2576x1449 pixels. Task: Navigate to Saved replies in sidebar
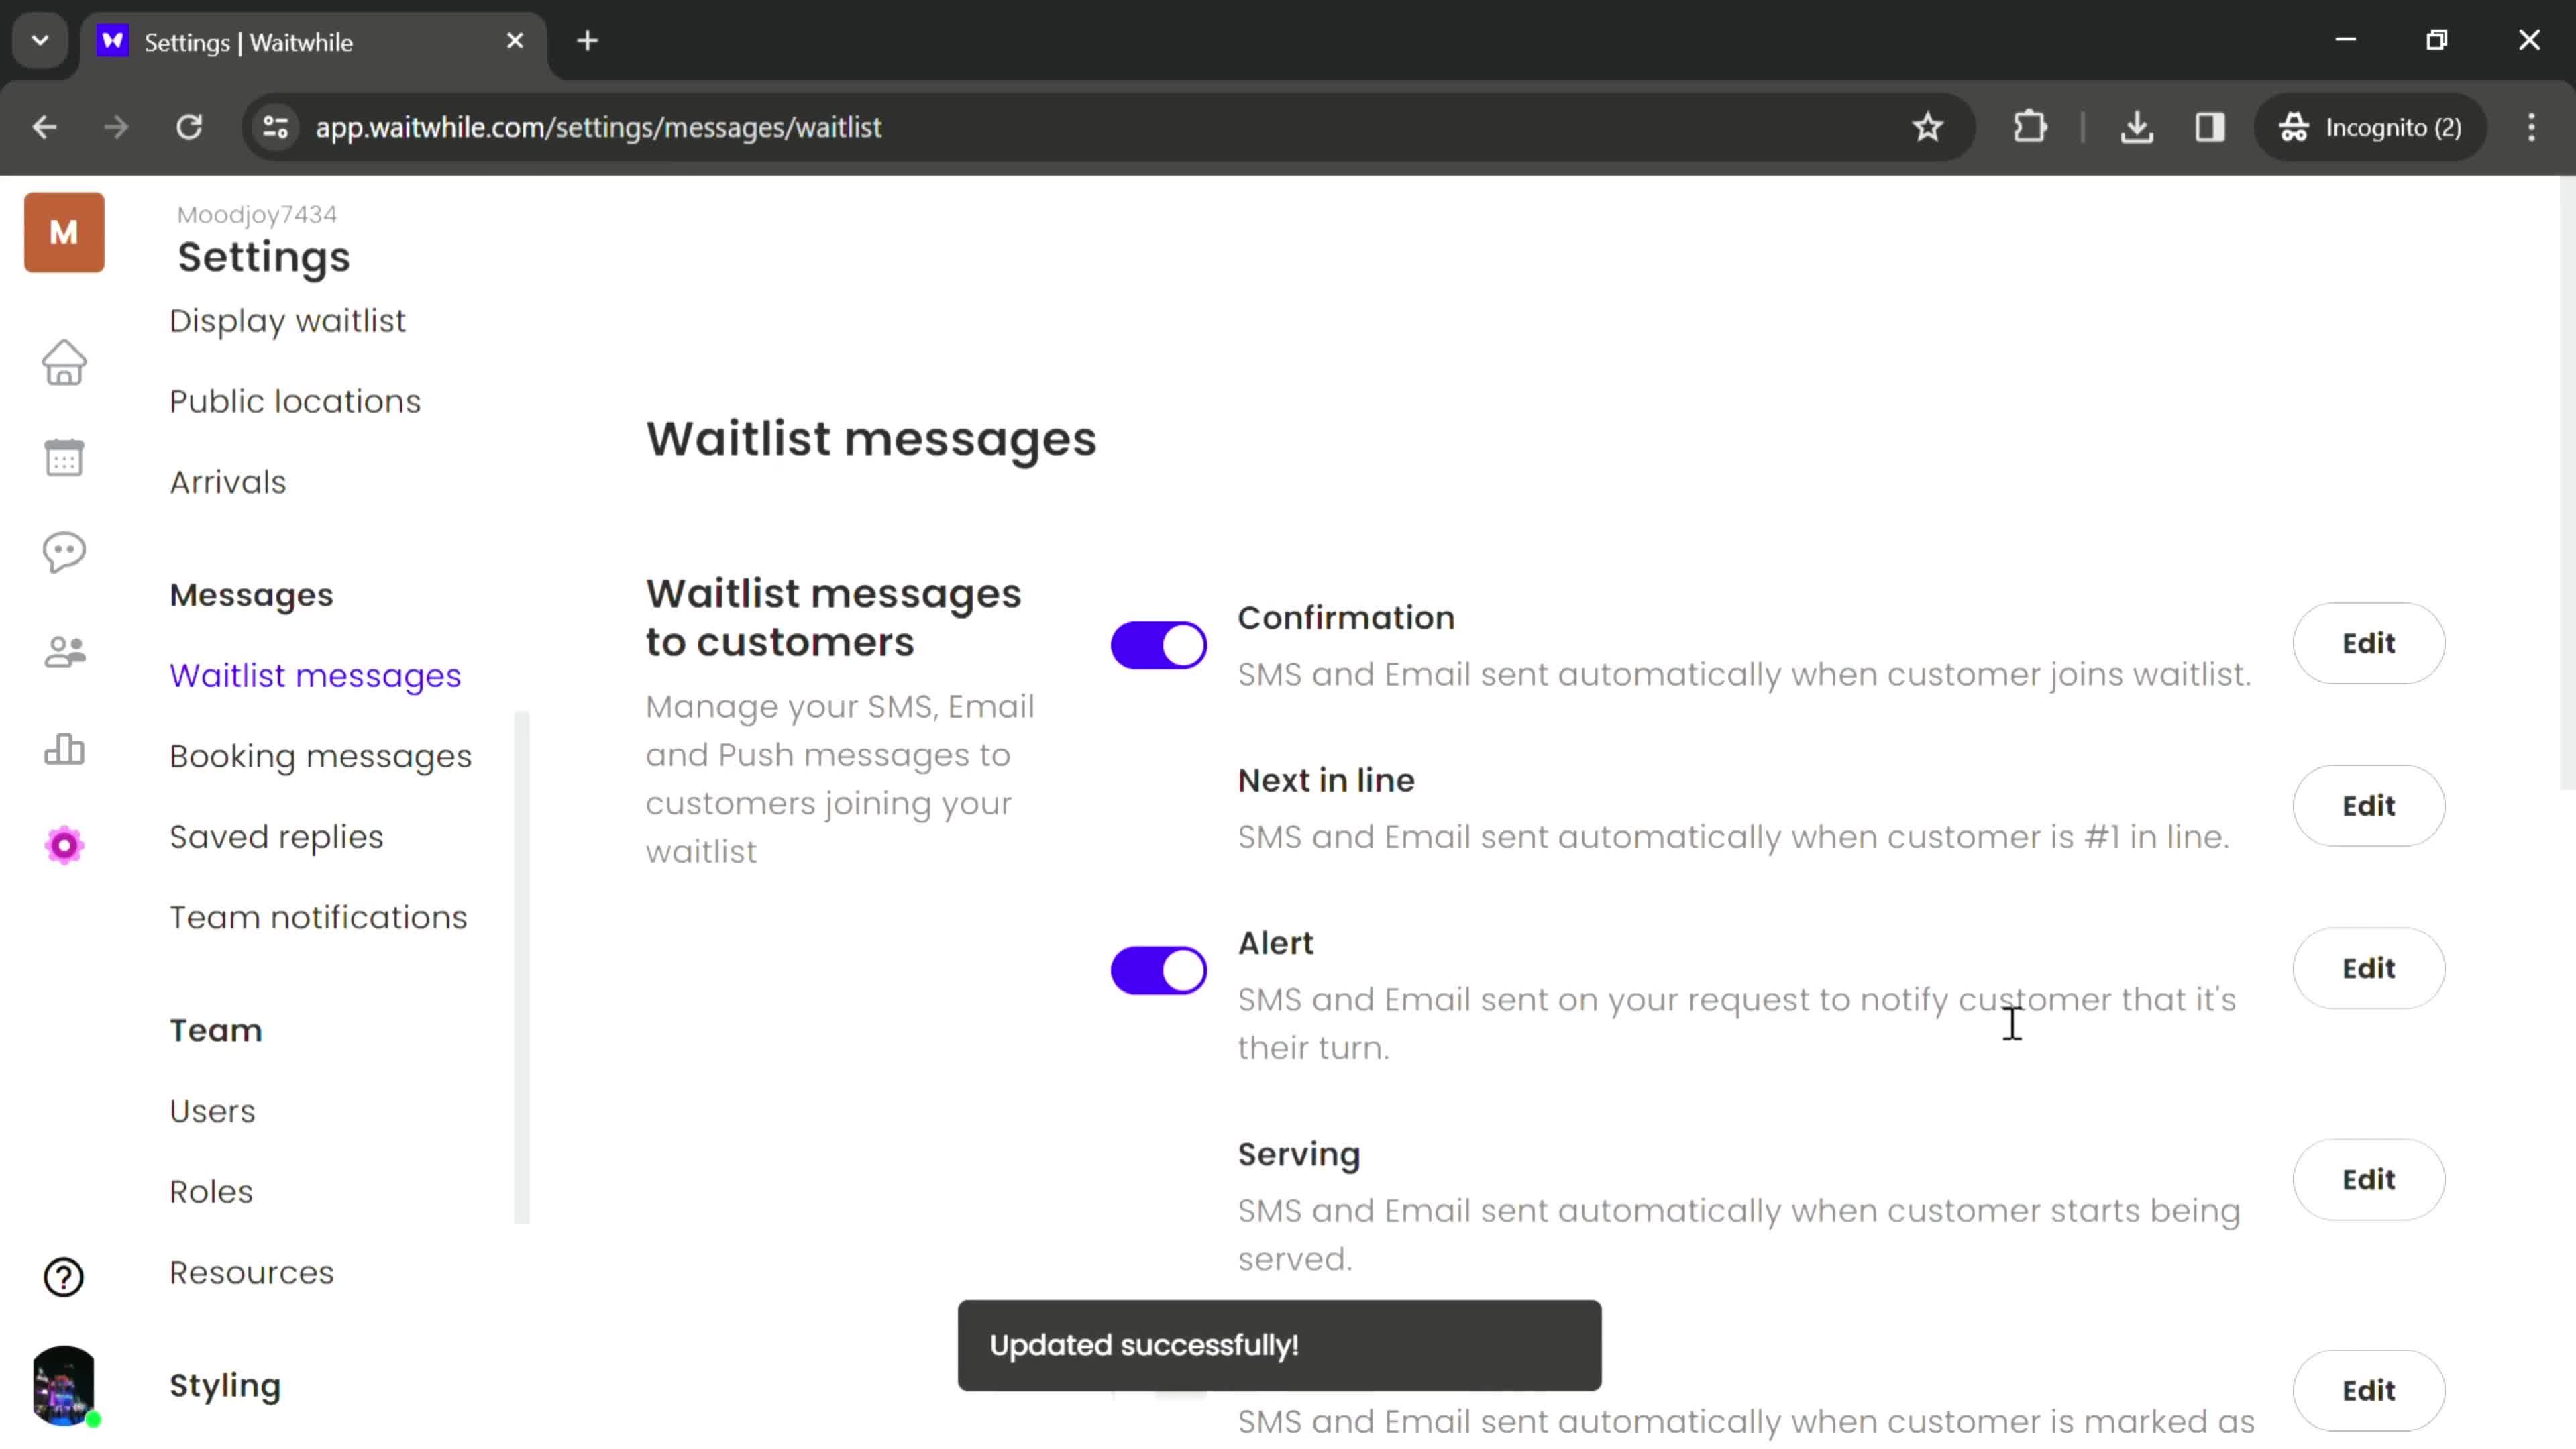point(276,835)
